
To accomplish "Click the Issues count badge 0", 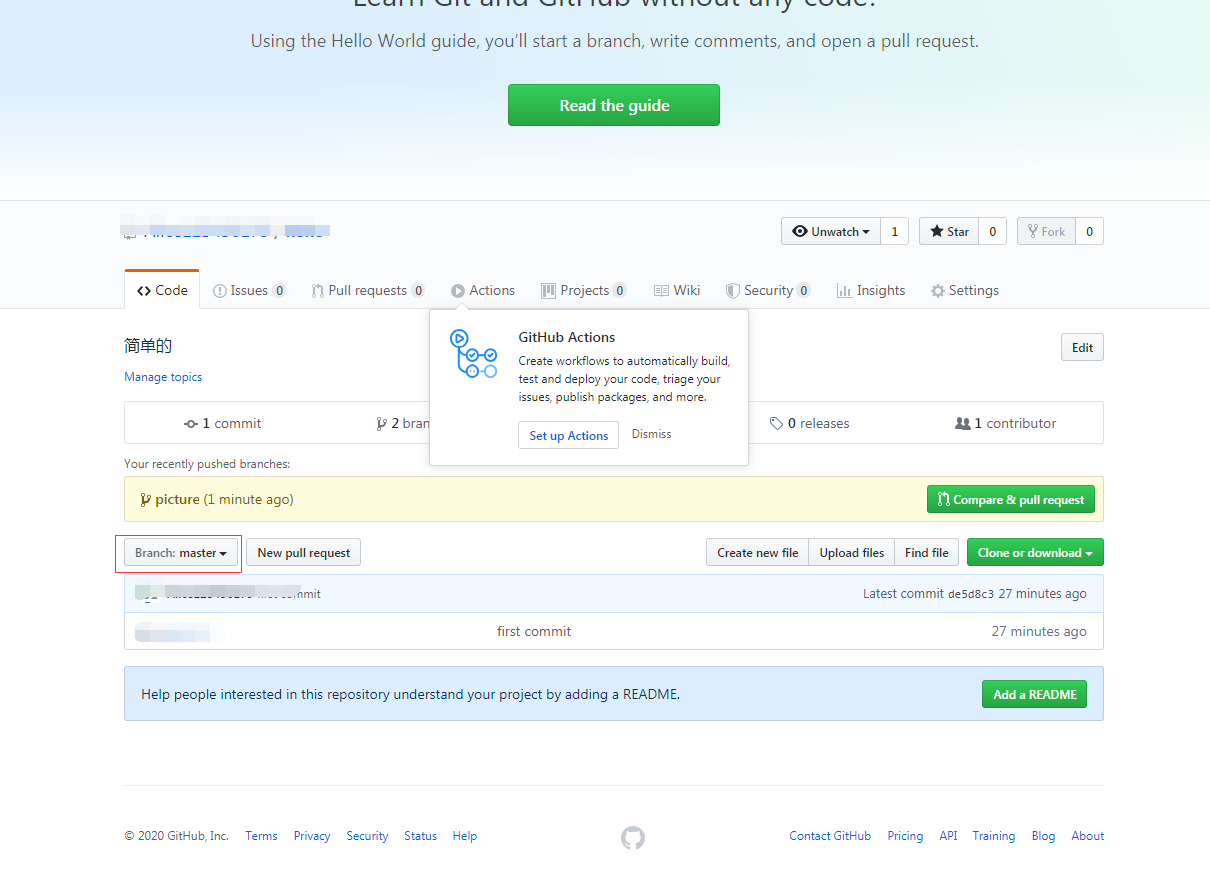I will pos(279,290).
